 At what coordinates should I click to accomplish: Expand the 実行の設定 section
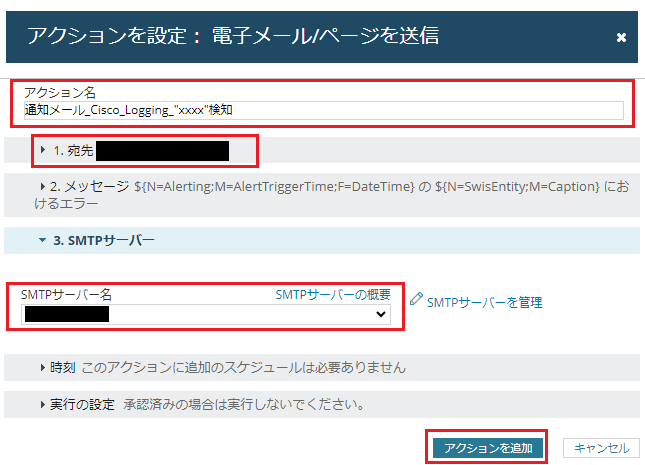[x=322, y=405]
